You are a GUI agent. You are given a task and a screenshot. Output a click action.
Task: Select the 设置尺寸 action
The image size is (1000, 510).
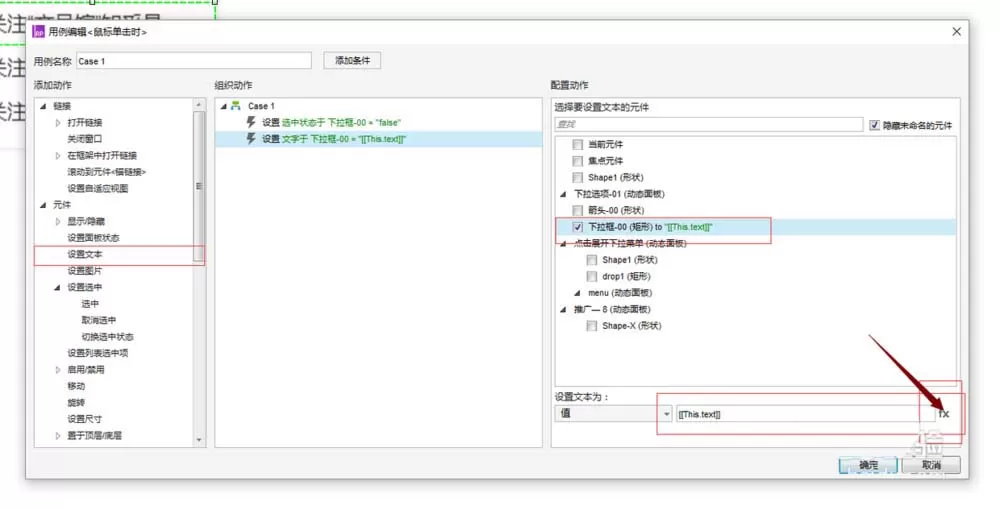tap(84, 419)
